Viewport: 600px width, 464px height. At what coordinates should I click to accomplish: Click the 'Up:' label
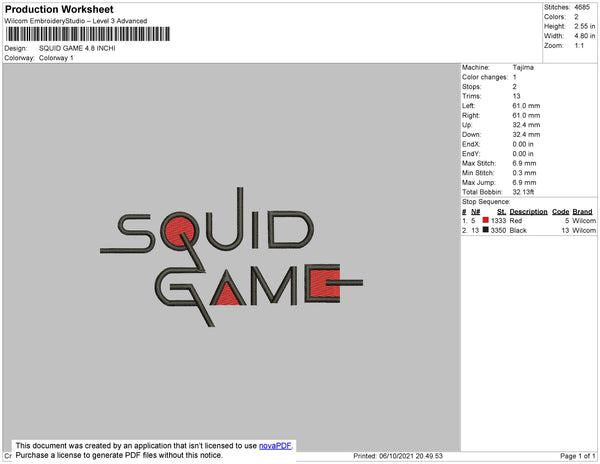pyautogui.click(x=467, y=125)
